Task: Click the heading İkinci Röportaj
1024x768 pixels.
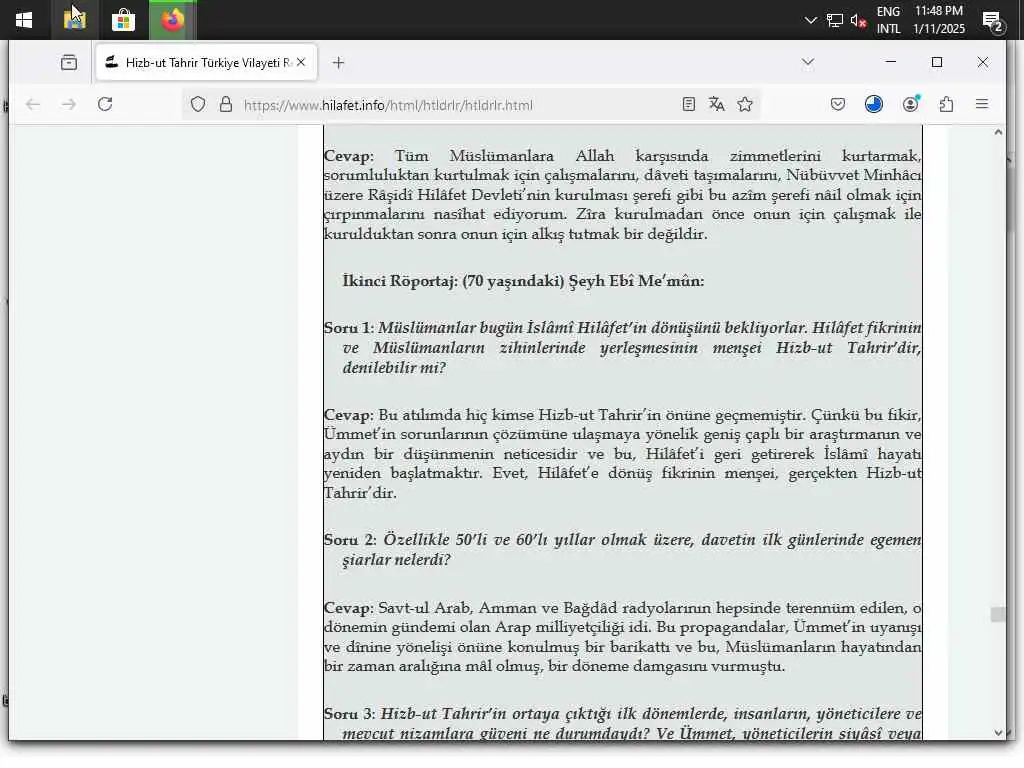Action: point(523,281)
